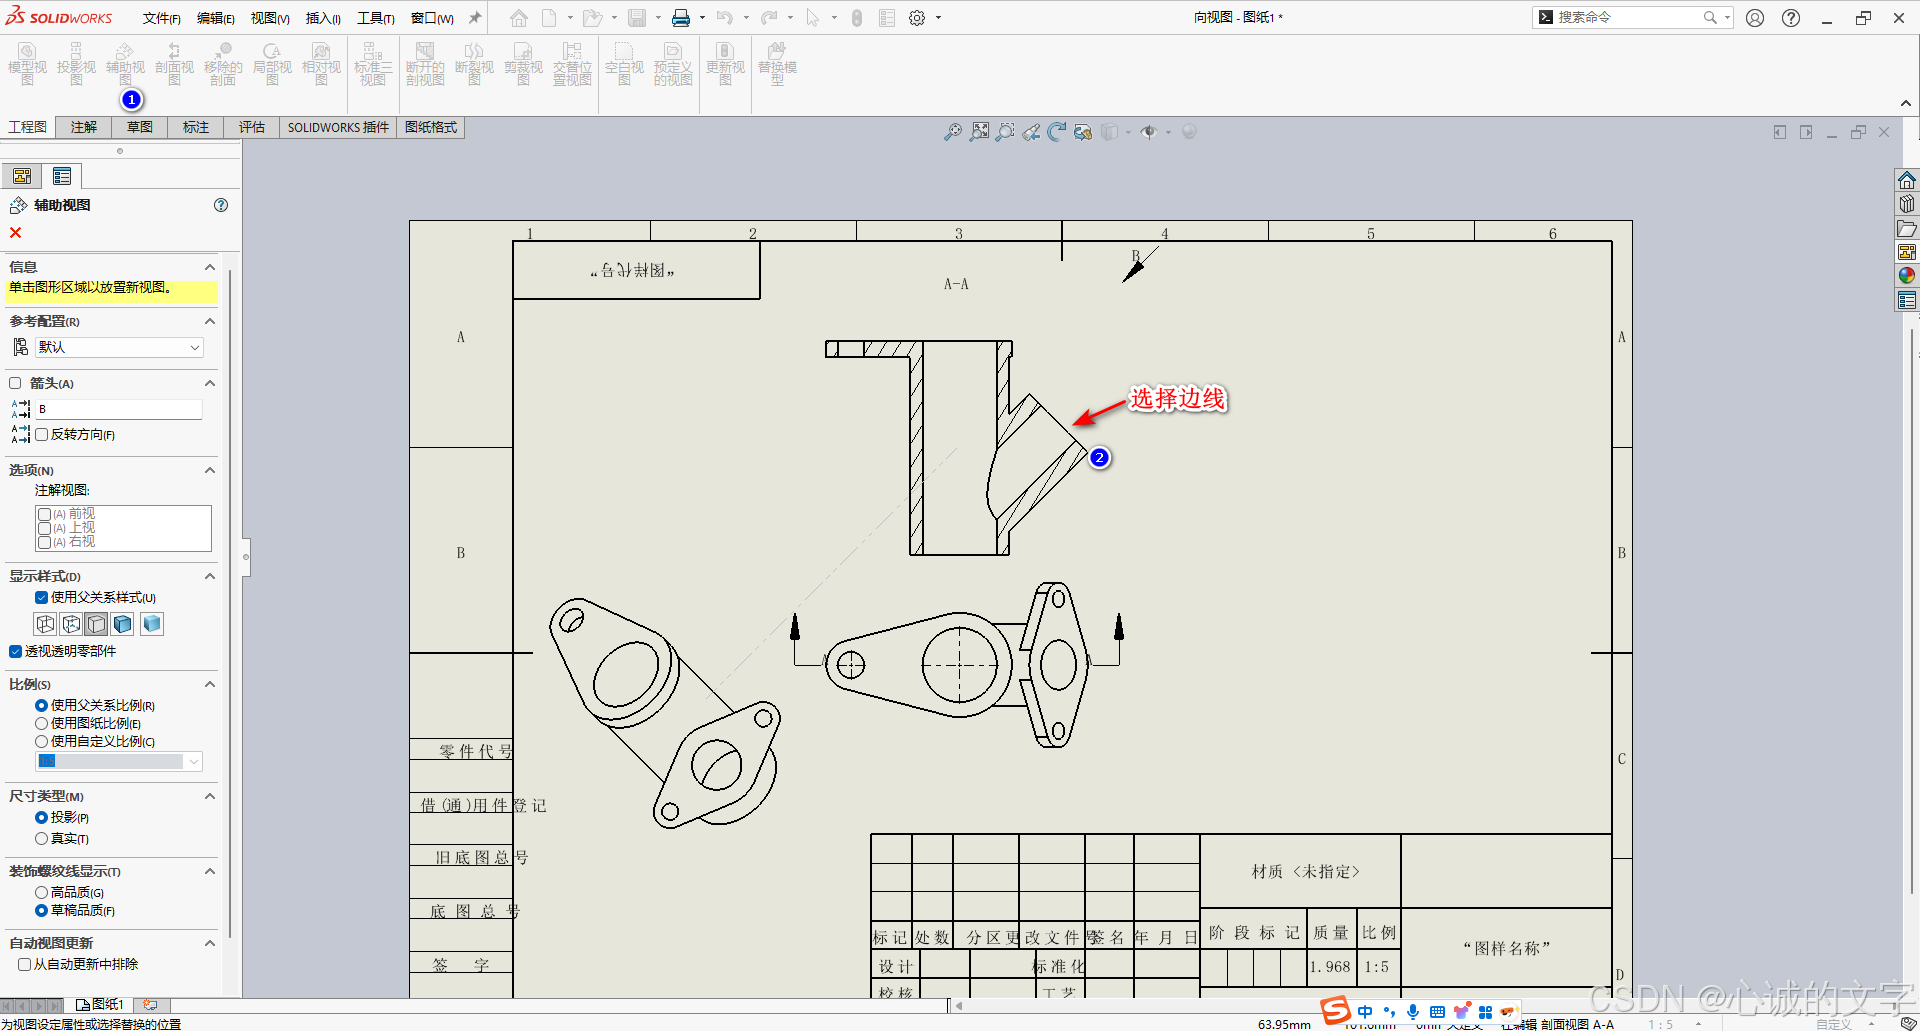
Task: Switch to the PropertyManager tab icon
Action: click(62, 177)
